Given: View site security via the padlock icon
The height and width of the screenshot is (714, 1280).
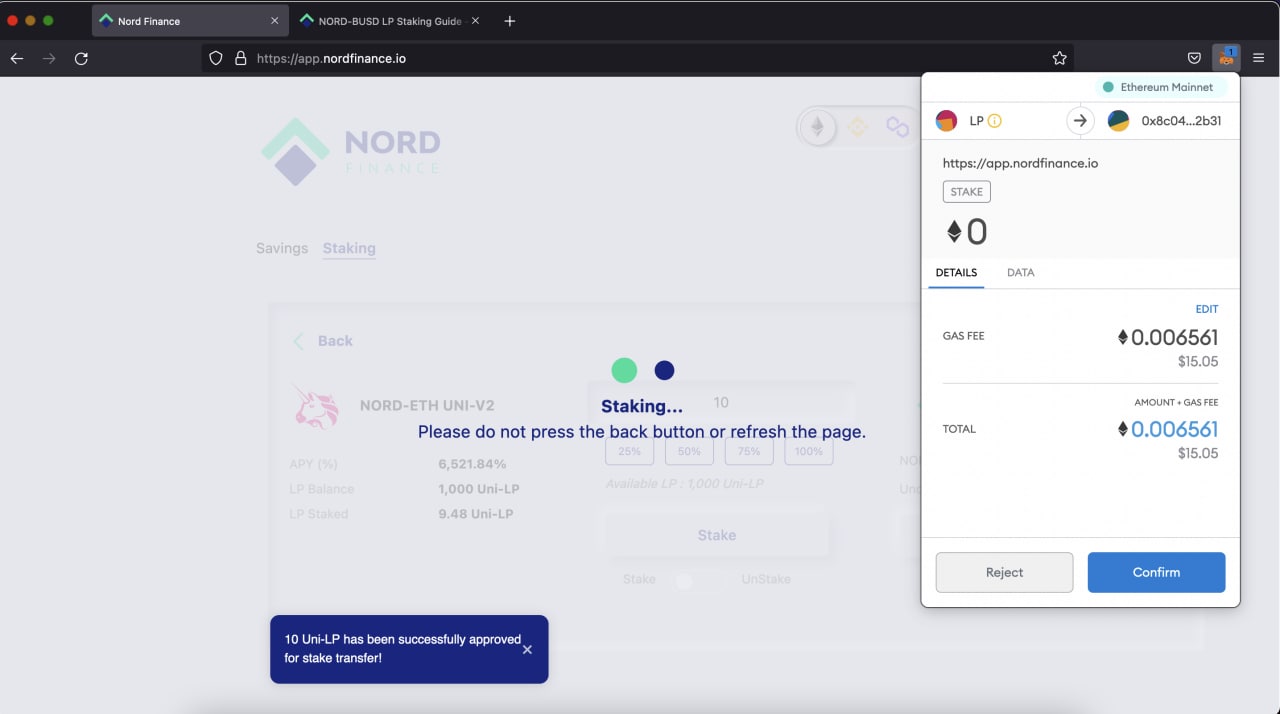Looking at the screenshot, I should tap(240, 58).
